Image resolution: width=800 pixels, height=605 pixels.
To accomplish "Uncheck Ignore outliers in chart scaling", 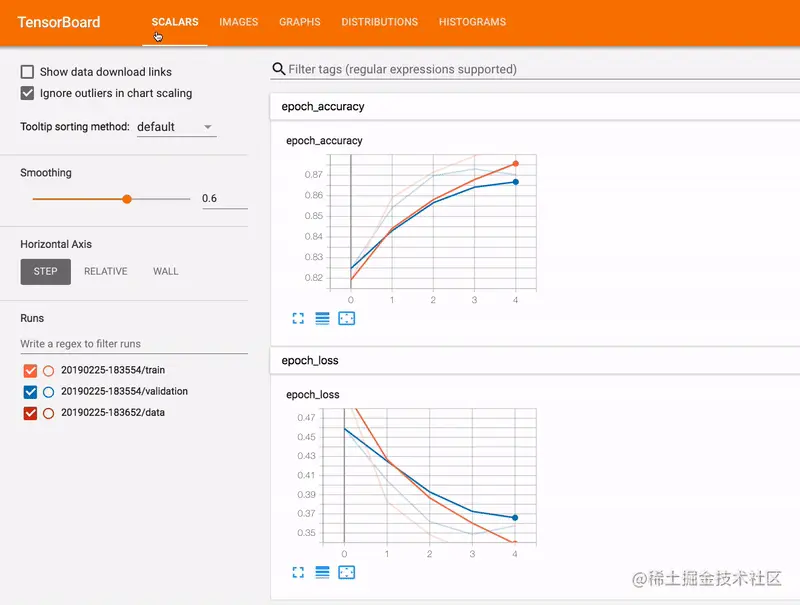I will [x=25, y=93].
